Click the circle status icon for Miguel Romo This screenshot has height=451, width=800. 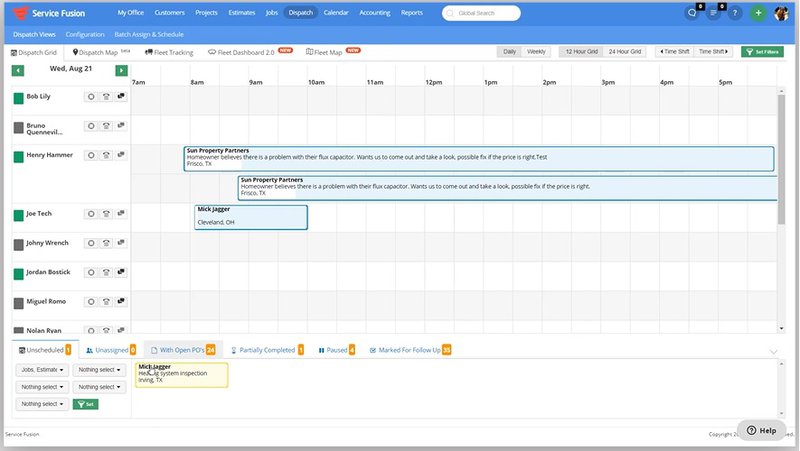91,302
